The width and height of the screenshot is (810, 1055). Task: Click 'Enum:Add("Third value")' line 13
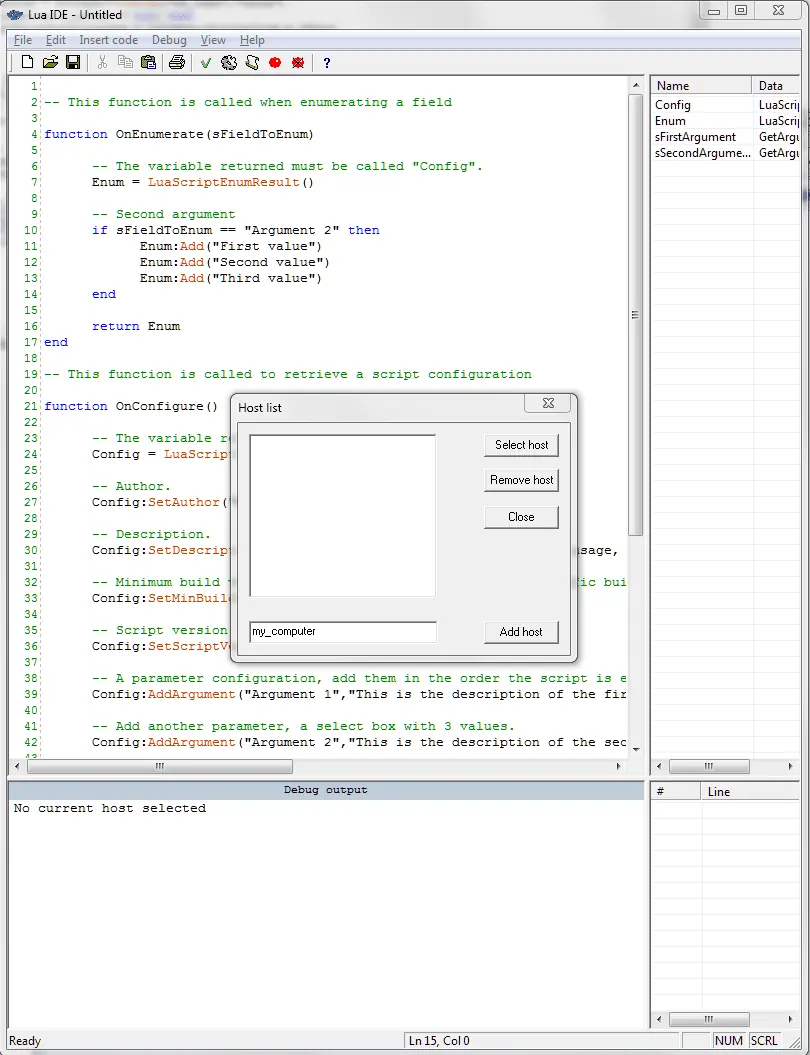pos(231,278)
